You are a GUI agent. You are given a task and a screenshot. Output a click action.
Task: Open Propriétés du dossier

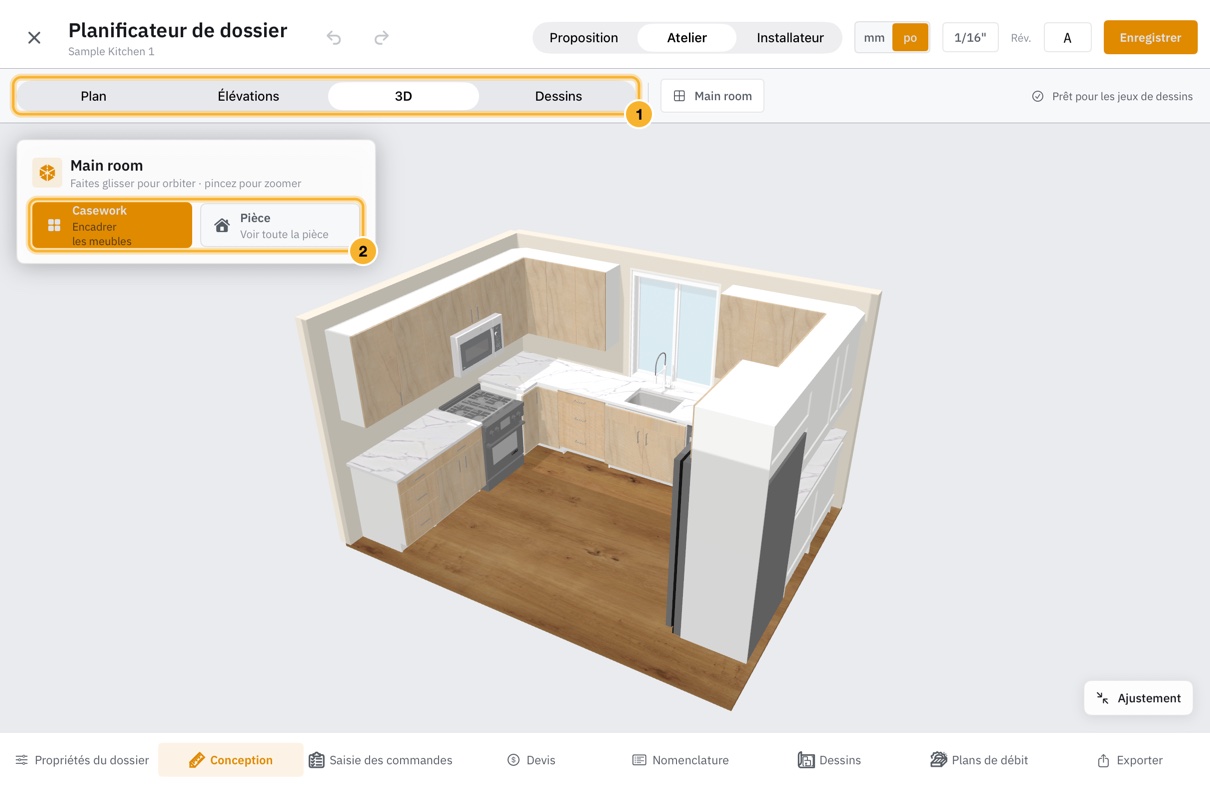(x=82, y=760)
